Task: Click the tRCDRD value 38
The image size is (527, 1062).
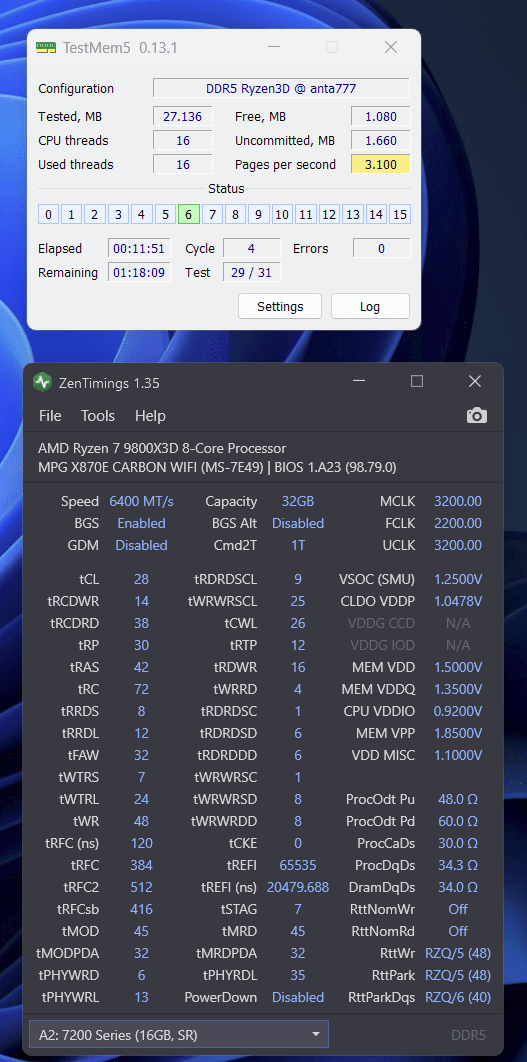Action: click(141, 623)
